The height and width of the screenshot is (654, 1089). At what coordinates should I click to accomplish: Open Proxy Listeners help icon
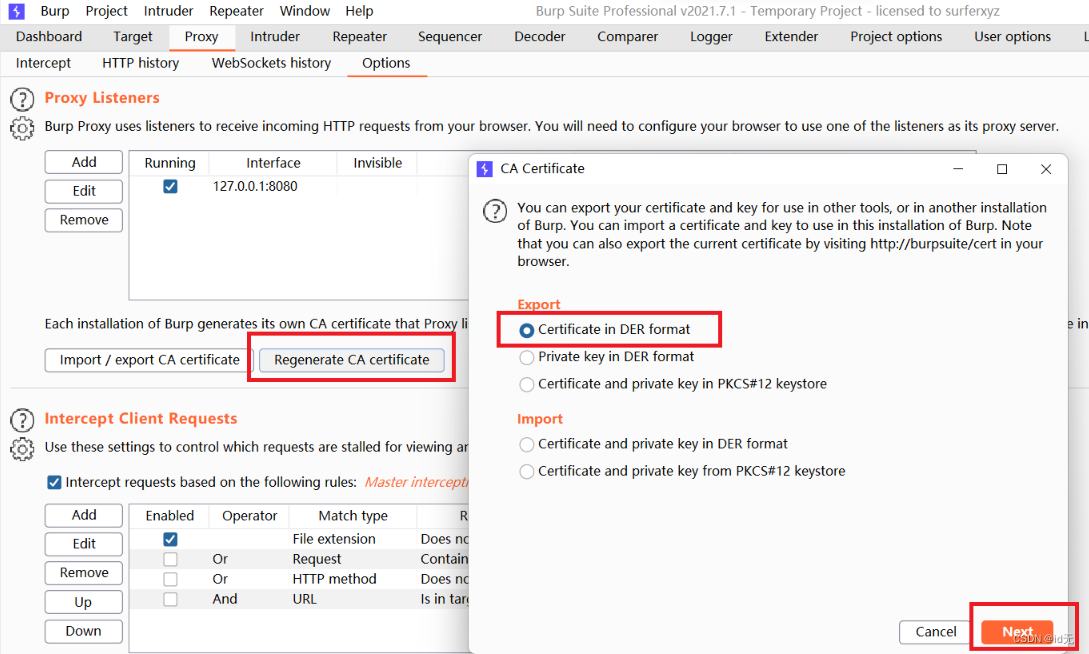[22, 99]
